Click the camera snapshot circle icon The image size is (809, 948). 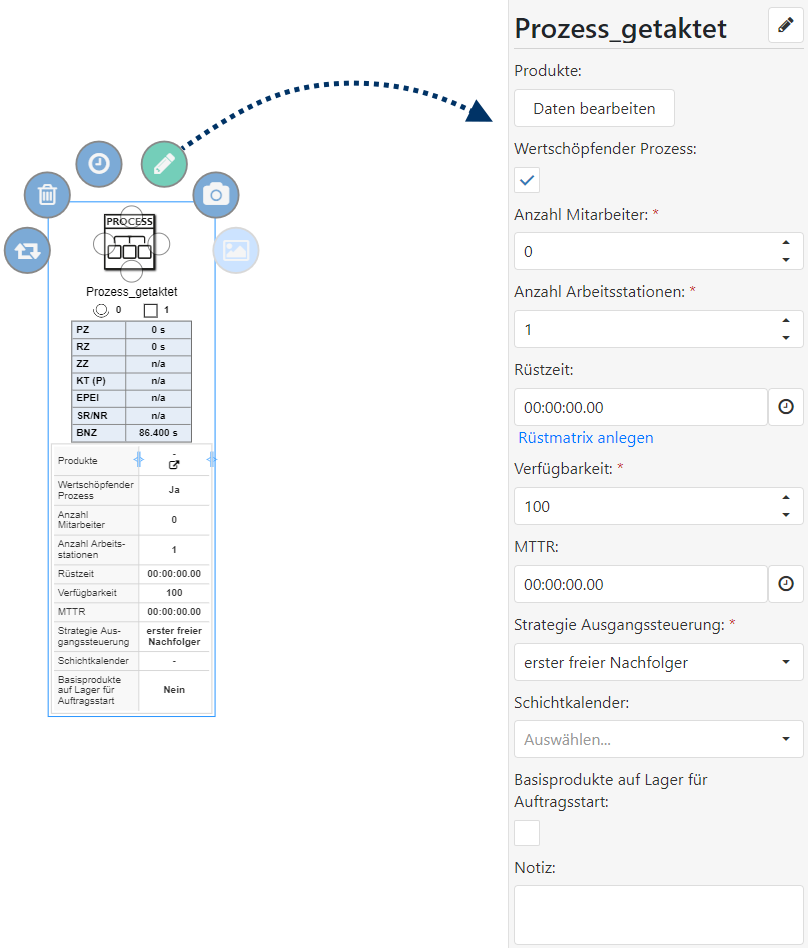click(216, 195)
